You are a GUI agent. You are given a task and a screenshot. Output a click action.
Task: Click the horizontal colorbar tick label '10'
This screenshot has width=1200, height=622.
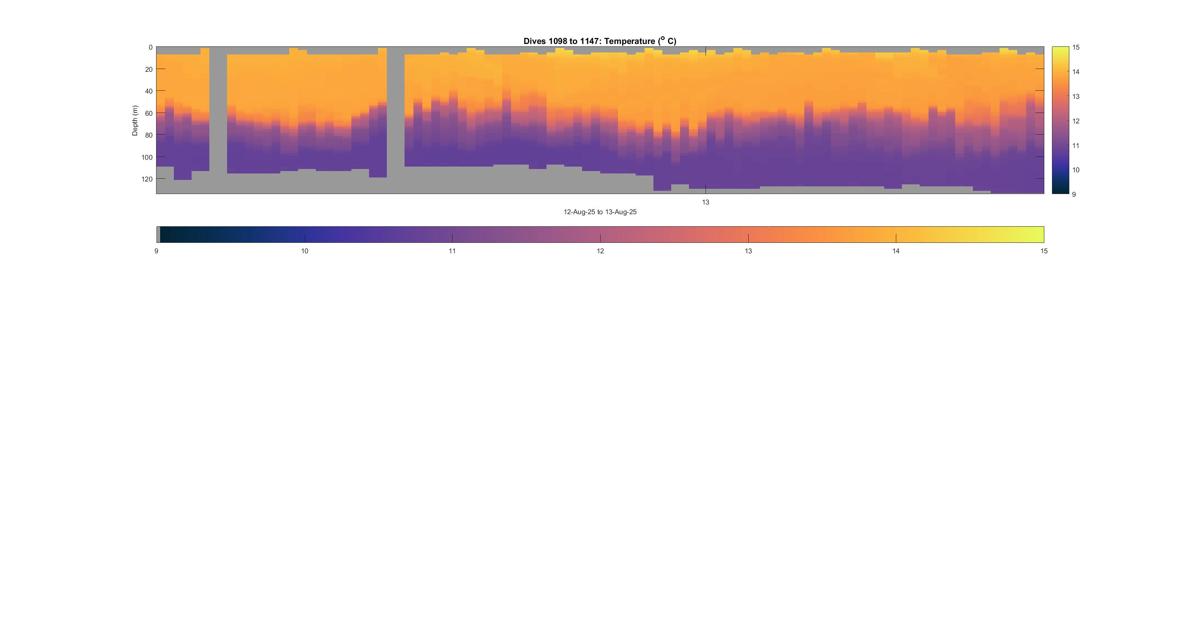[304, 252]
